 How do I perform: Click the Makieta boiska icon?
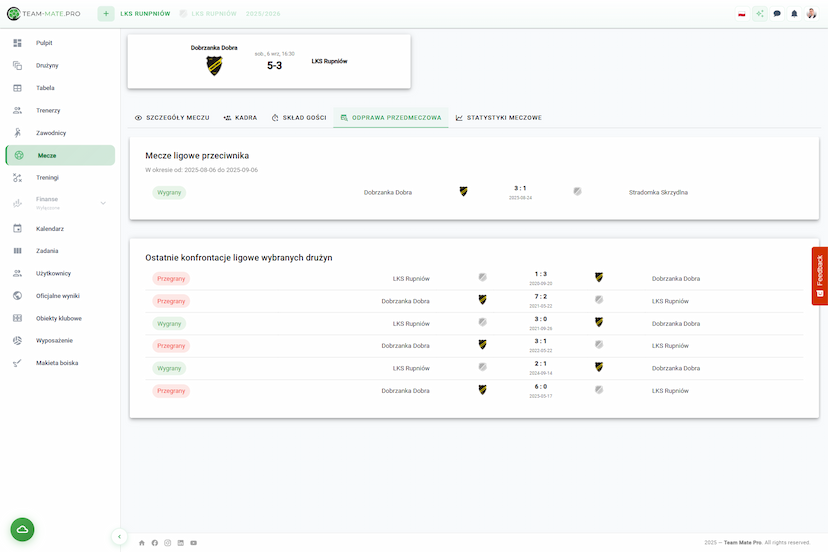[x=17, y=363]
